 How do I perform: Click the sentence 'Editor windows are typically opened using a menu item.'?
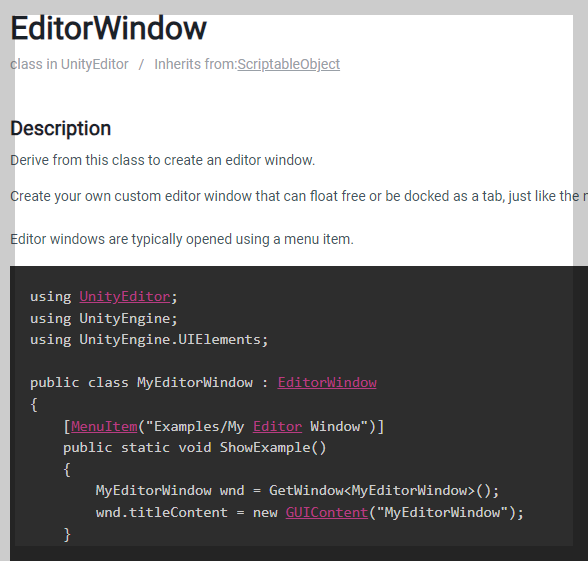(182, 239)
